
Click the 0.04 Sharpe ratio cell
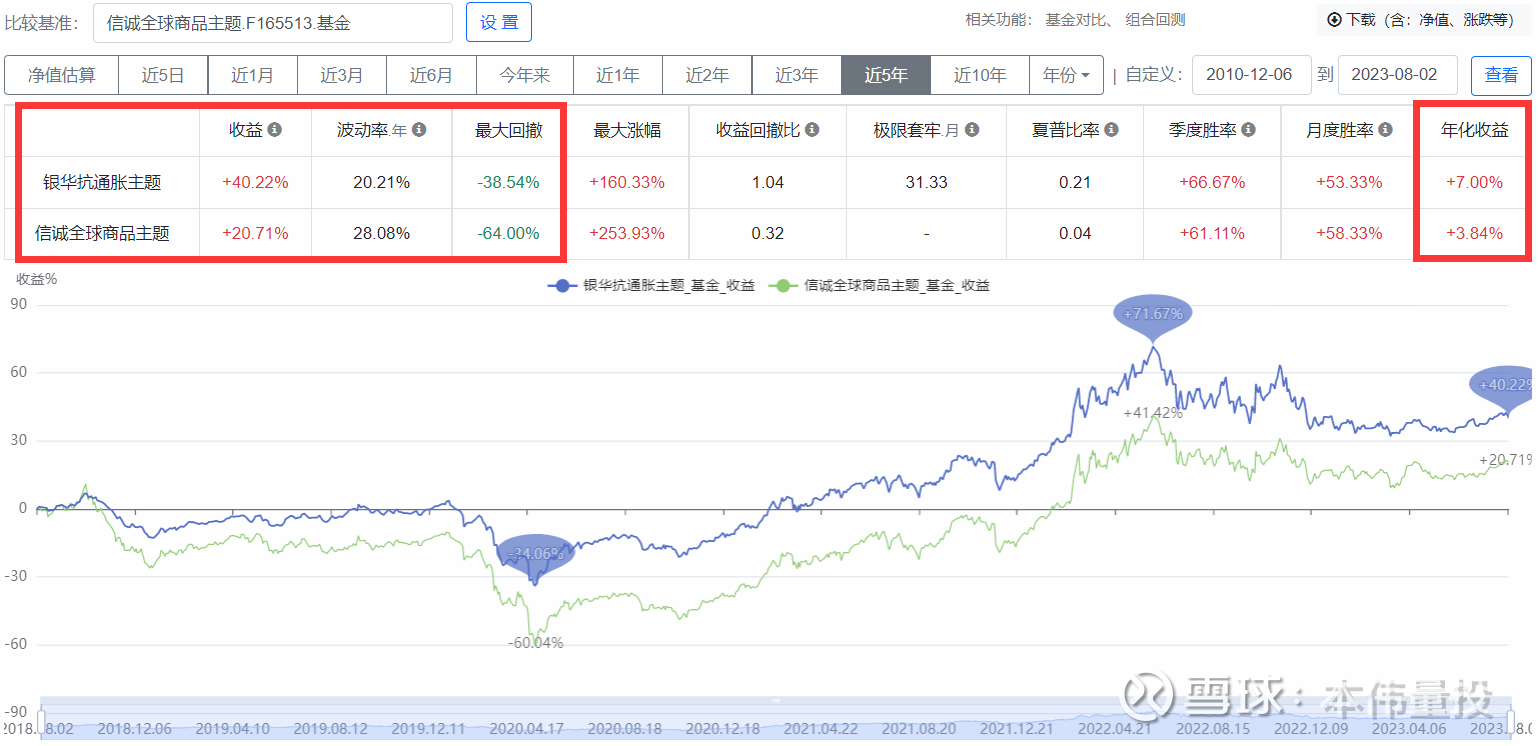[1075, 233]
